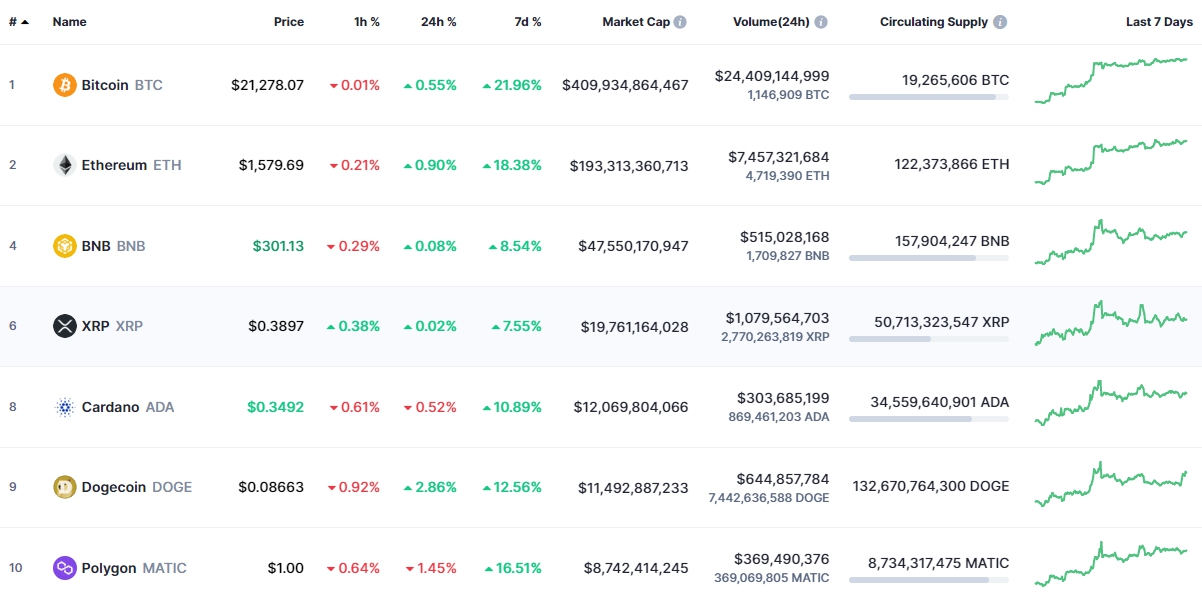Open Ethereum 24h volume $7,457,321,684
This screenshot has width=1202, height=604.
(x=778, y=157)
